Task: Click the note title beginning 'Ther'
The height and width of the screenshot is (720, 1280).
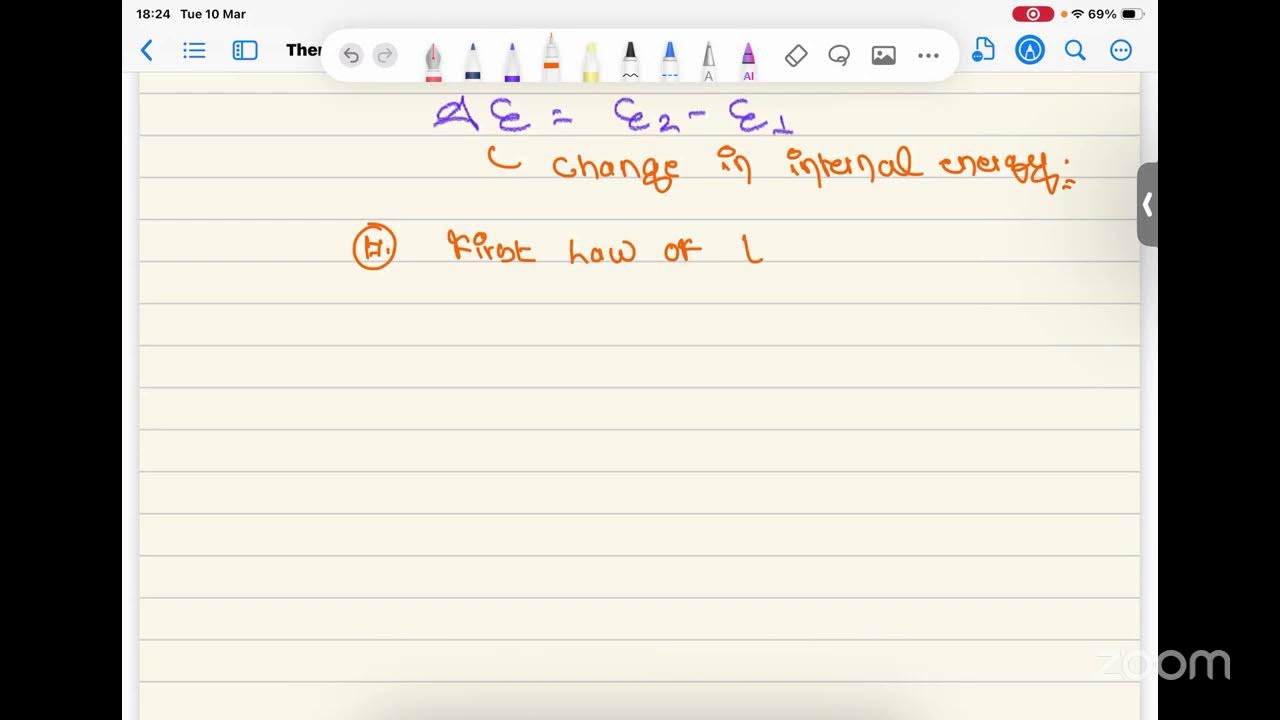Action: (304, 50)
